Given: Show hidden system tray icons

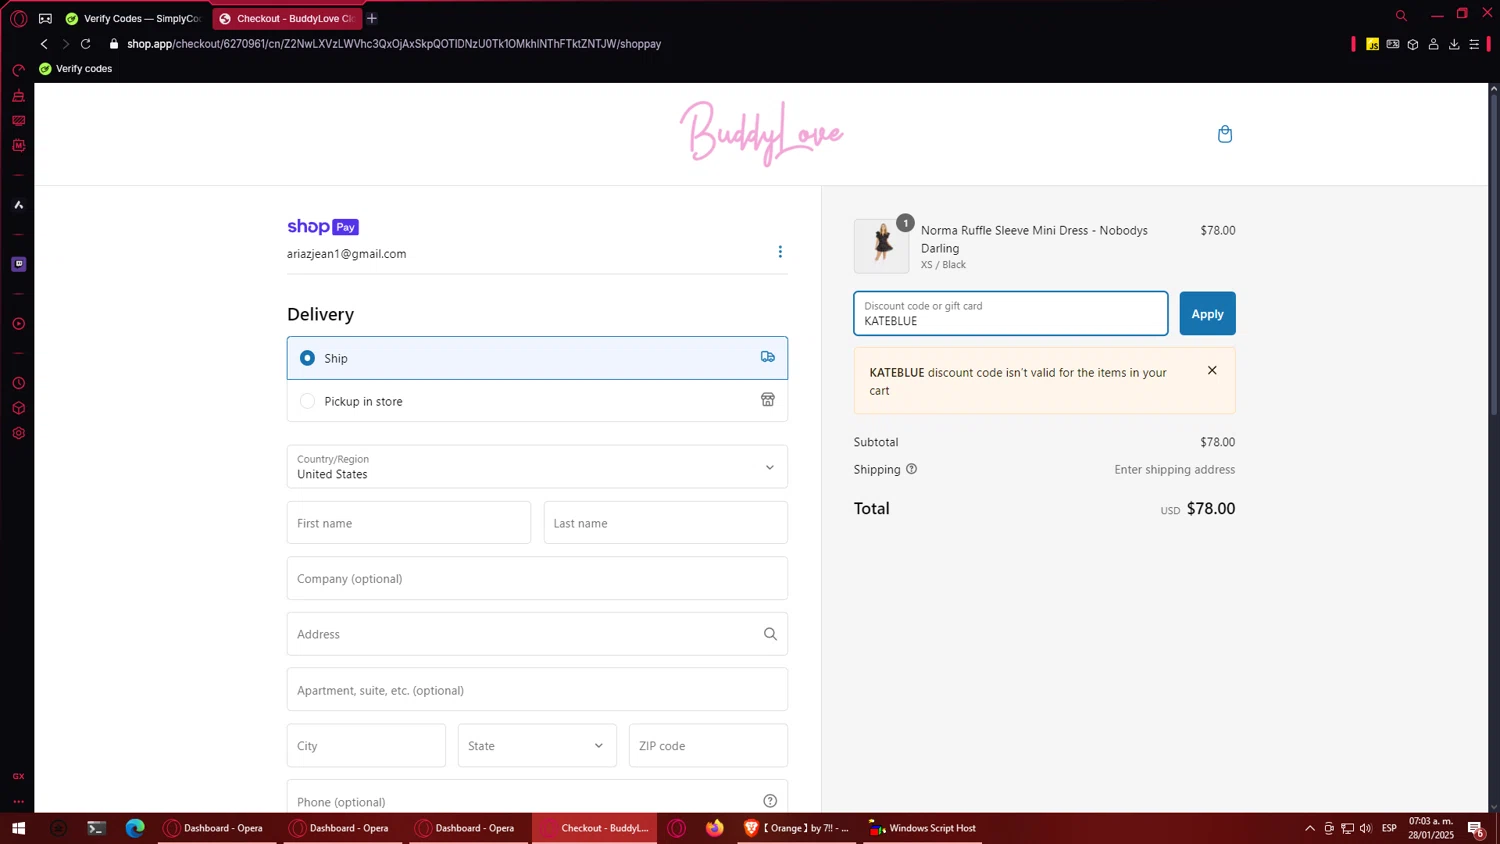Looking at the screenshot, I should tap(1309, 828).
